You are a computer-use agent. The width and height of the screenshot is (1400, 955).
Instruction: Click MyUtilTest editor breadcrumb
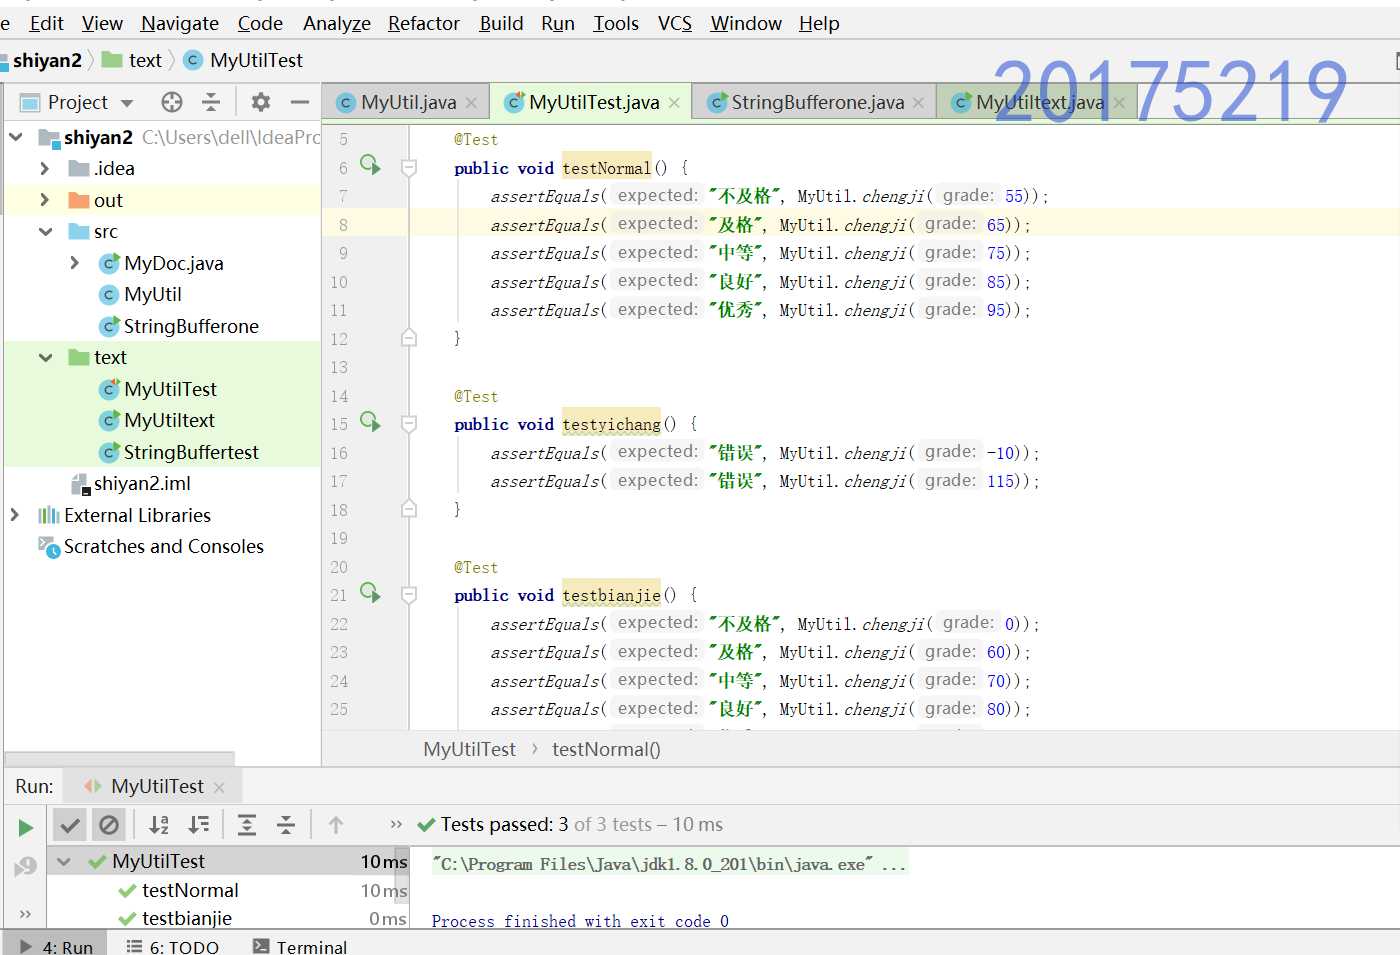click(x=469, y=749)
